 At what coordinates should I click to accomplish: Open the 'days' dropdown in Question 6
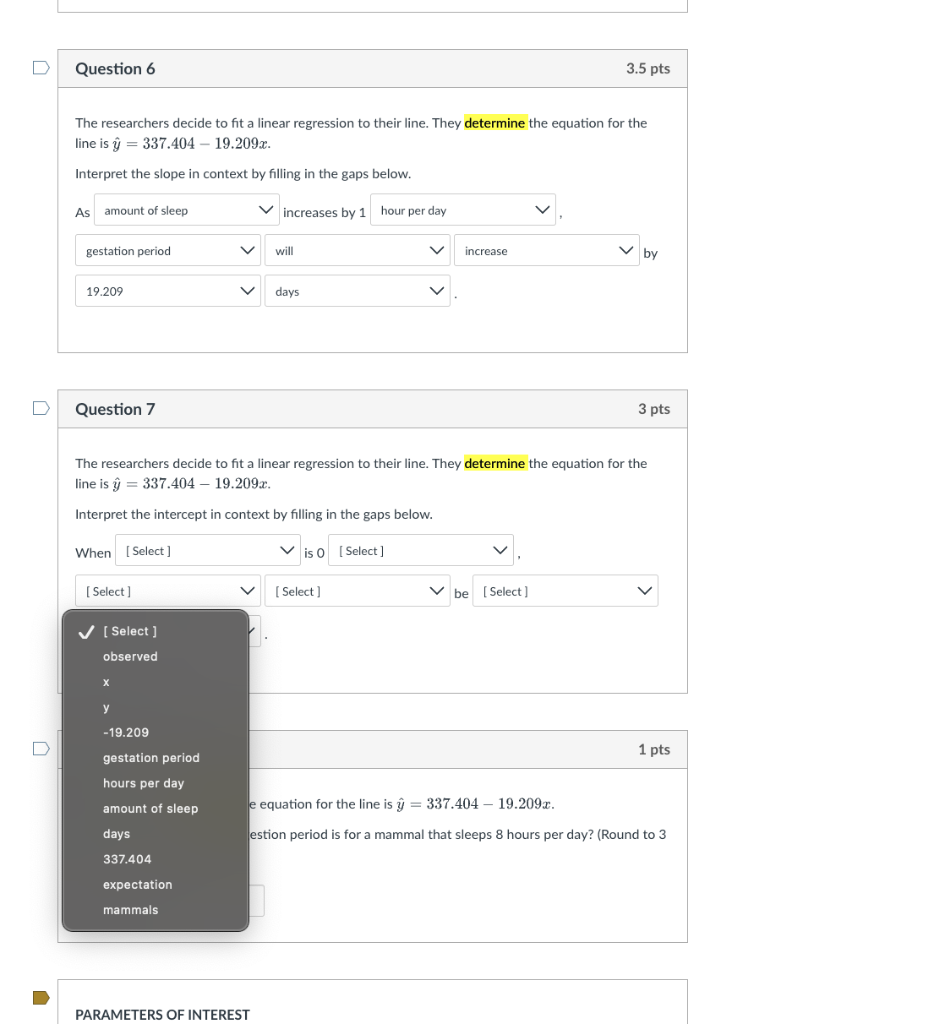click(x=357, y=291)
